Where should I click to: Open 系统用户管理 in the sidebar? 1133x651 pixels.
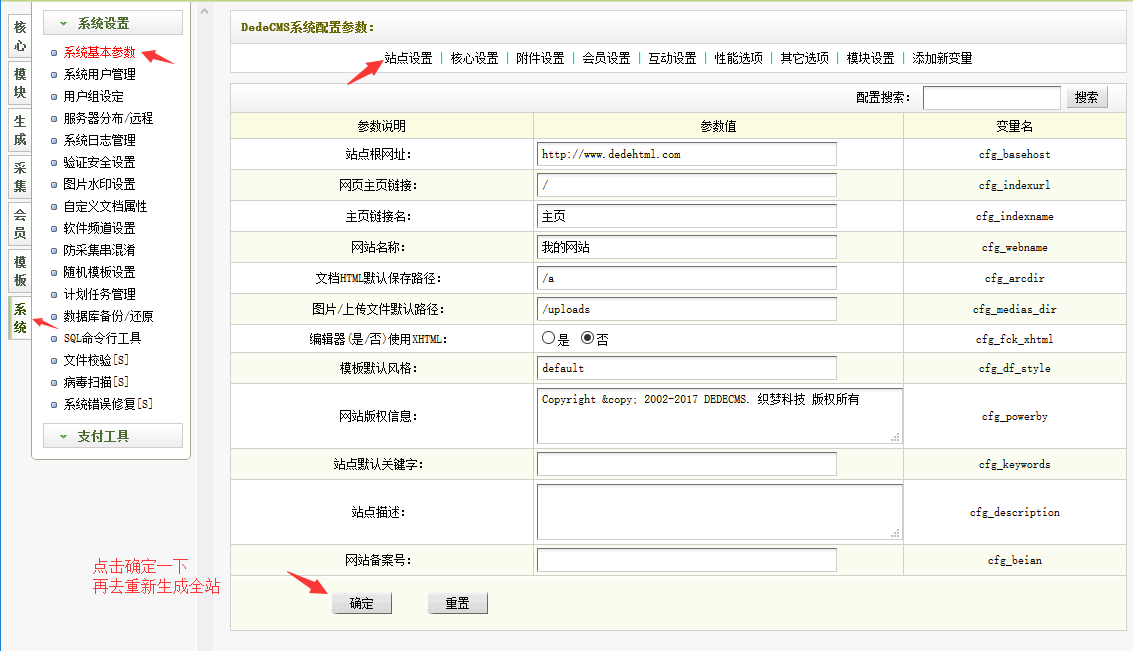[x=99, y=74]
